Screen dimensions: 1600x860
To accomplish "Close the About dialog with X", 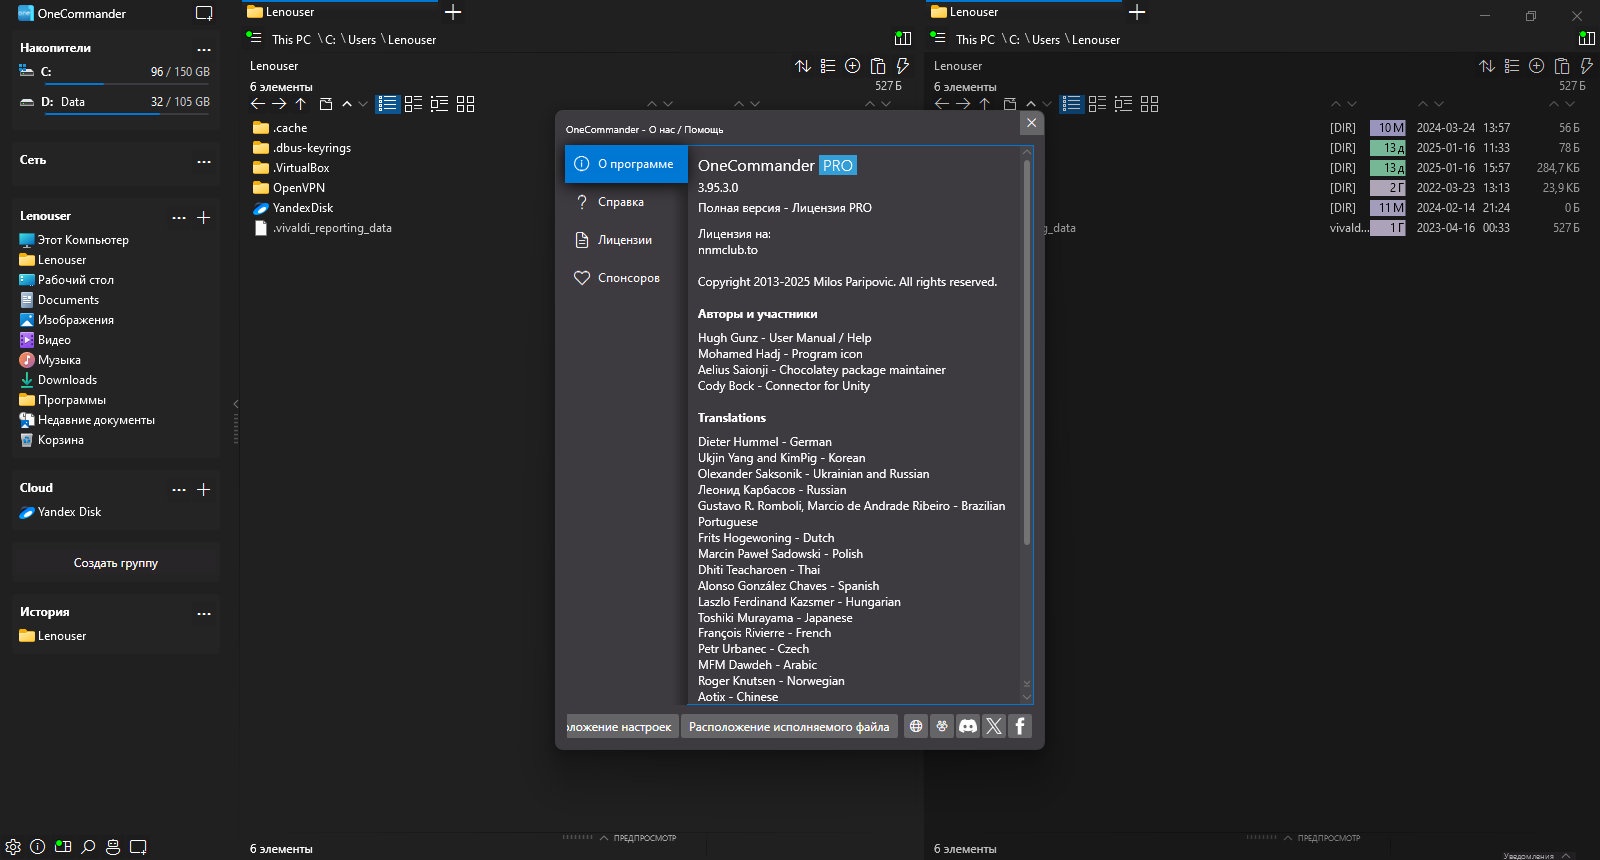I will point(1031,123).
